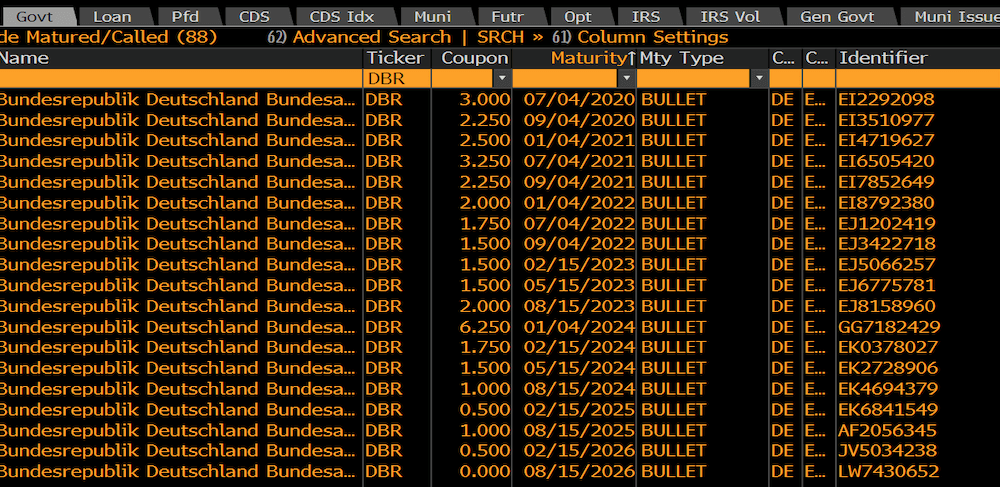Click the 09/04/2022 maturity date
The height and width of the screenshot is (487, 1000).
click(579, 244)
